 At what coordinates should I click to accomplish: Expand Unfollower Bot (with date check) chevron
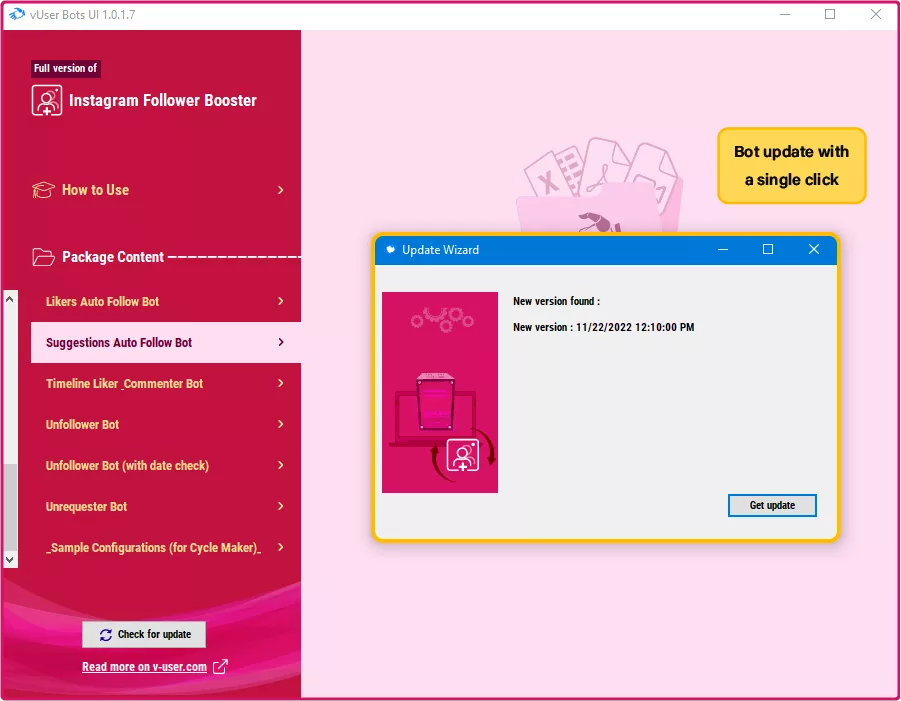280,465
